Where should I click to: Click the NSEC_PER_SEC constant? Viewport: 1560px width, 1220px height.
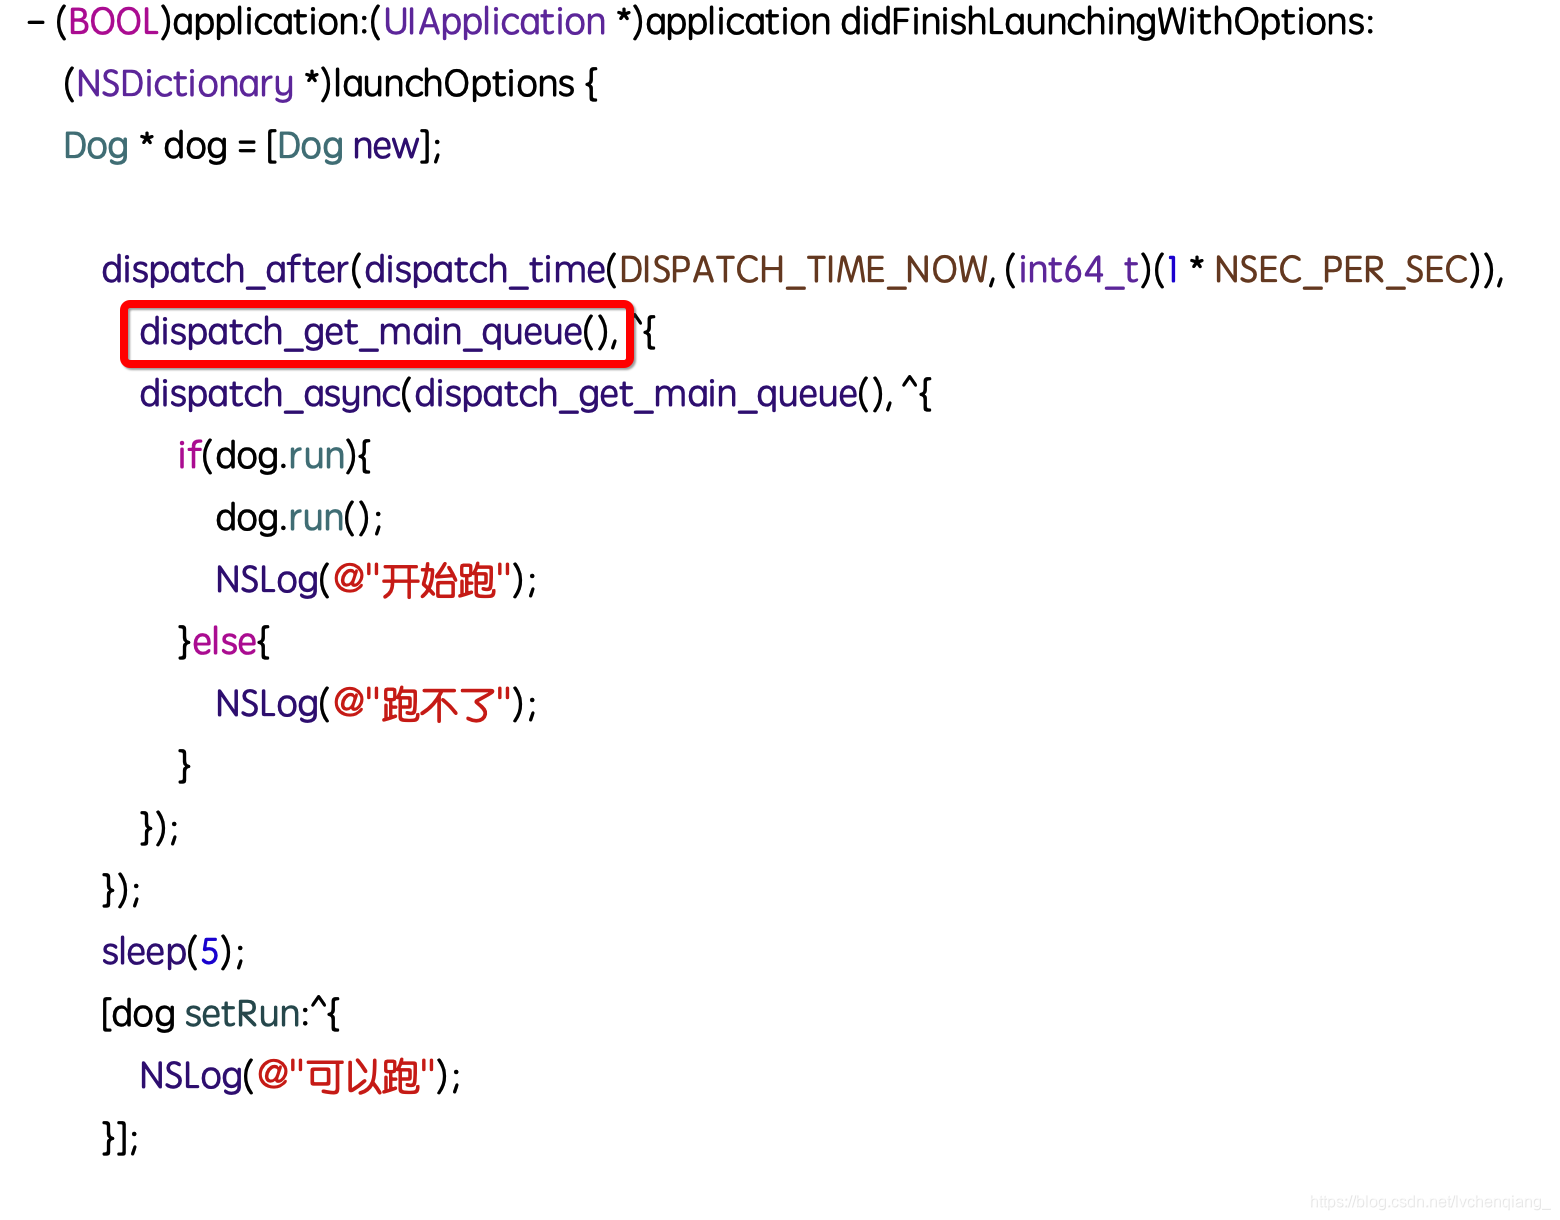pyautogui.click(x=1341, y=270)
